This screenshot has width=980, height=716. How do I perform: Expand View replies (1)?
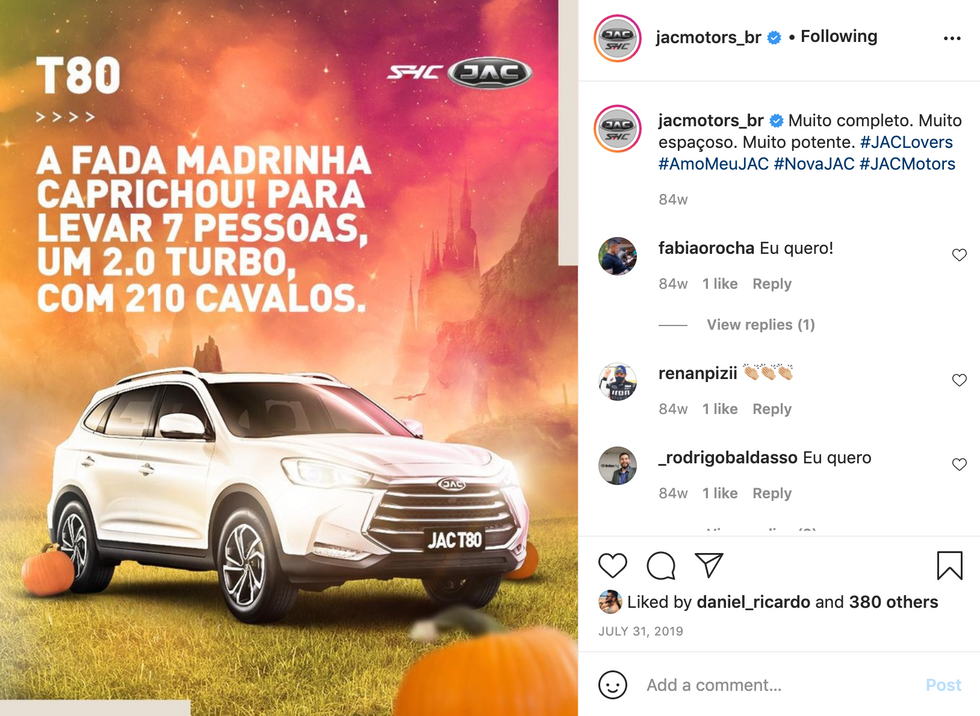(x=761, y=325)
